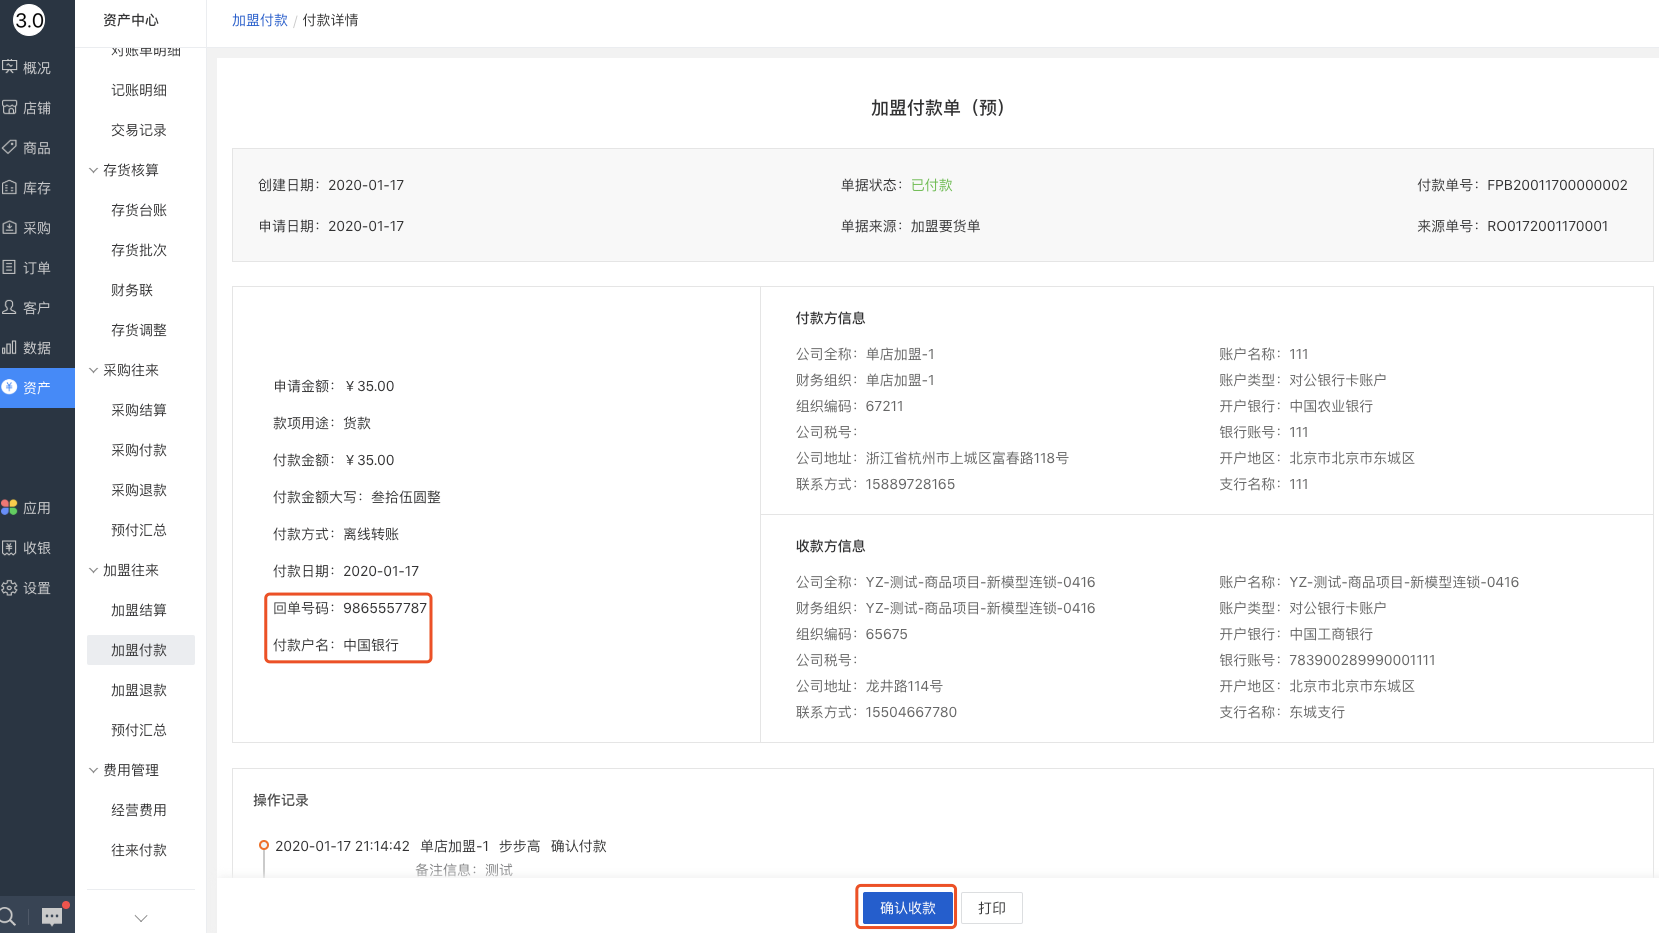Click 单据来源 value 加盟要货单

[x=945, y=226]
